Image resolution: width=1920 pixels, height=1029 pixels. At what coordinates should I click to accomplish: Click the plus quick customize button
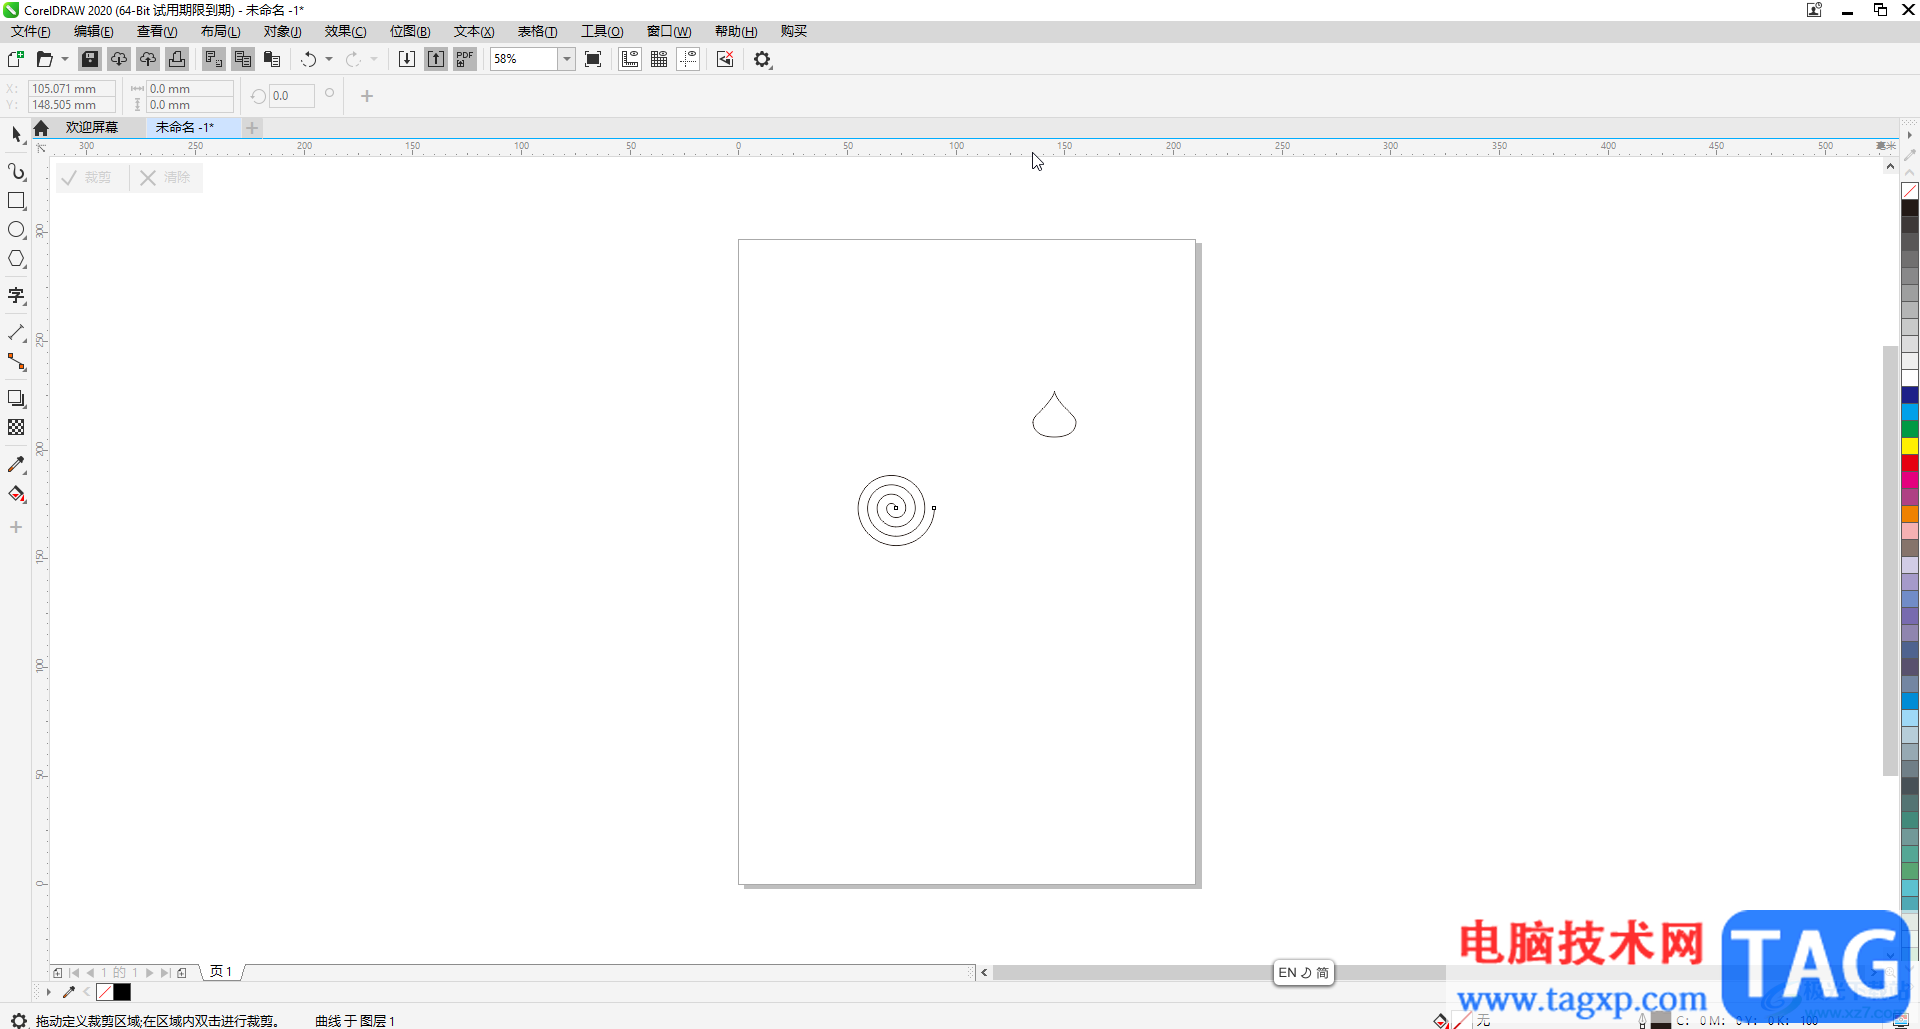click(367, 96)
